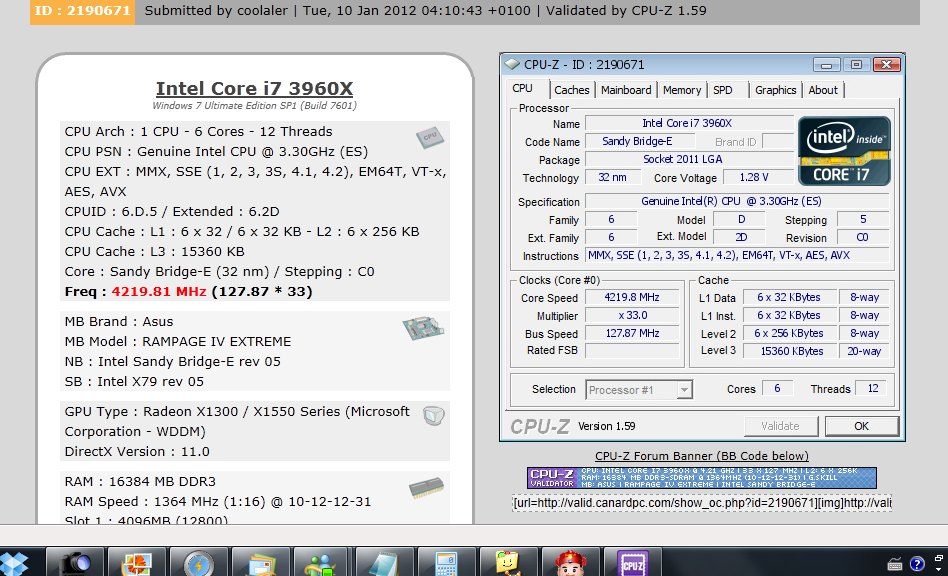Open the About tab

(x=823, y=90)
